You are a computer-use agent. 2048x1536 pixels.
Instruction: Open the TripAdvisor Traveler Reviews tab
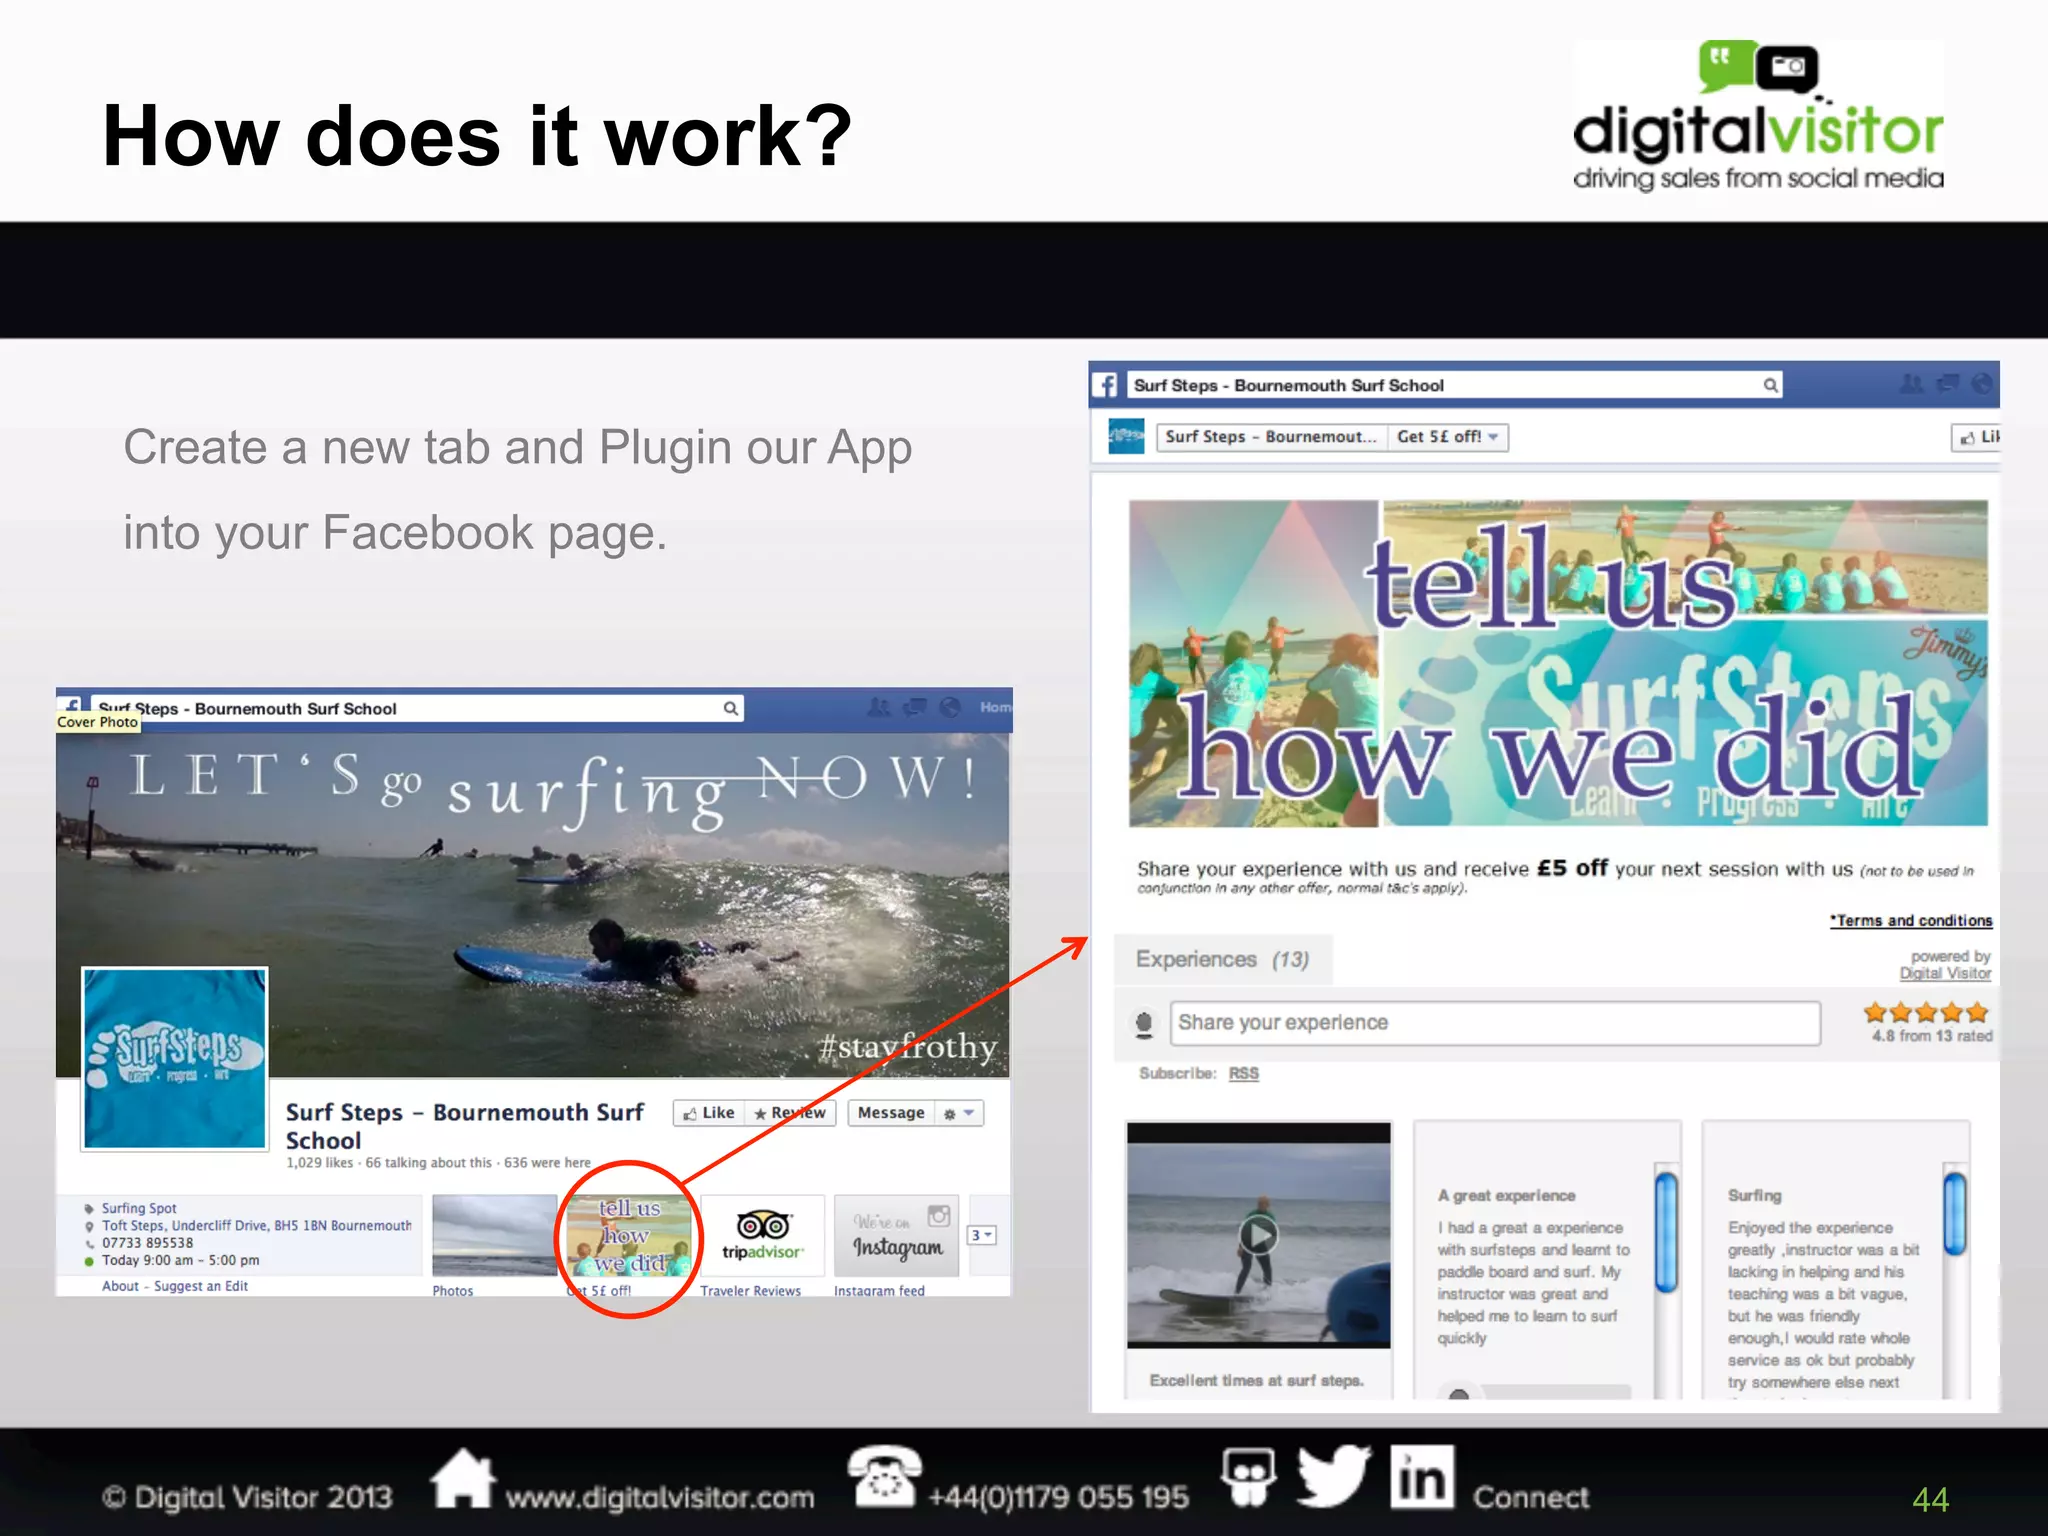(762, 1236)
